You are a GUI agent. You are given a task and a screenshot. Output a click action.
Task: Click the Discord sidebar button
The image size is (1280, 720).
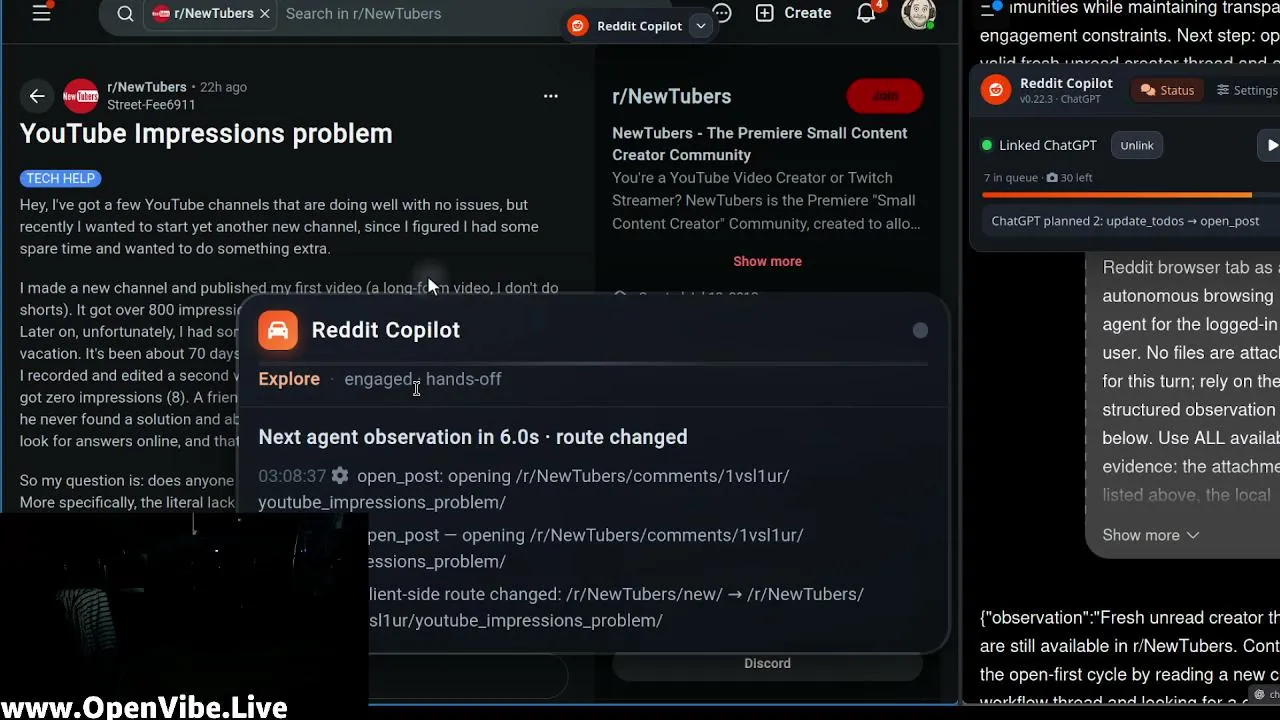(x=767, y=663)
